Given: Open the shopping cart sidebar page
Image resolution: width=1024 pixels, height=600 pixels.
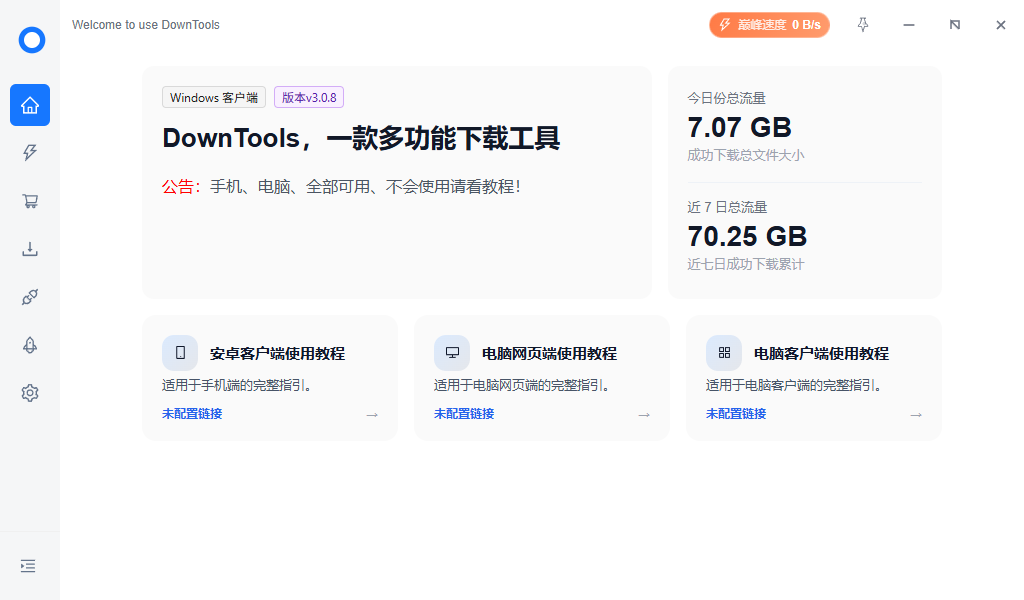Looking at the screenshot, I should 30,201.
